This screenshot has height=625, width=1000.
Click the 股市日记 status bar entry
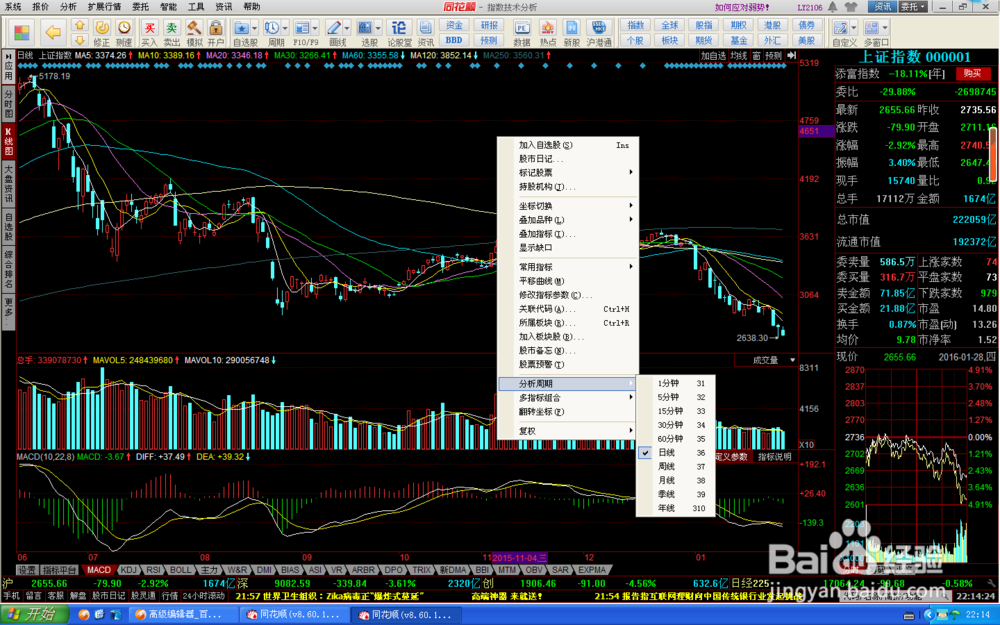point(108,596)
